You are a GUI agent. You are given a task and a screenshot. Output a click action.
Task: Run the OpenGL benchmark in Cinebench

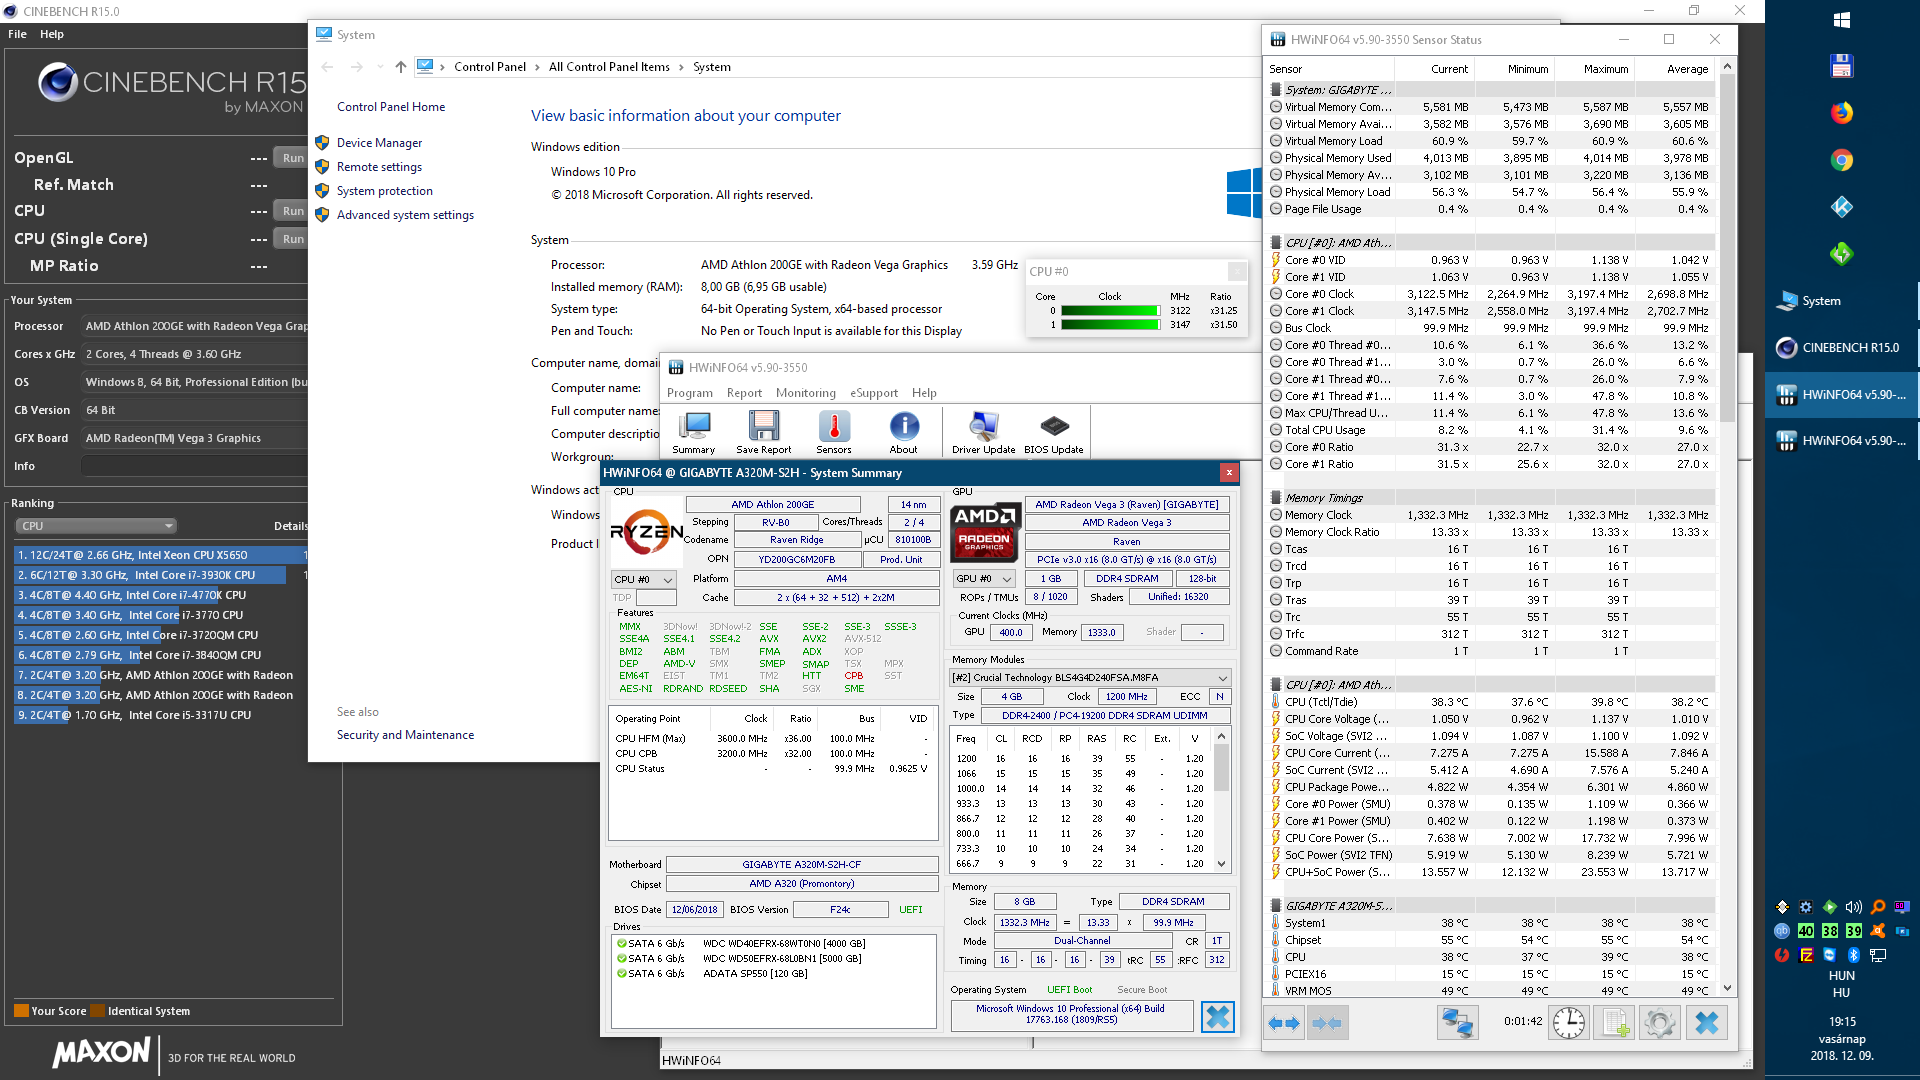click(x=292, y=158)
